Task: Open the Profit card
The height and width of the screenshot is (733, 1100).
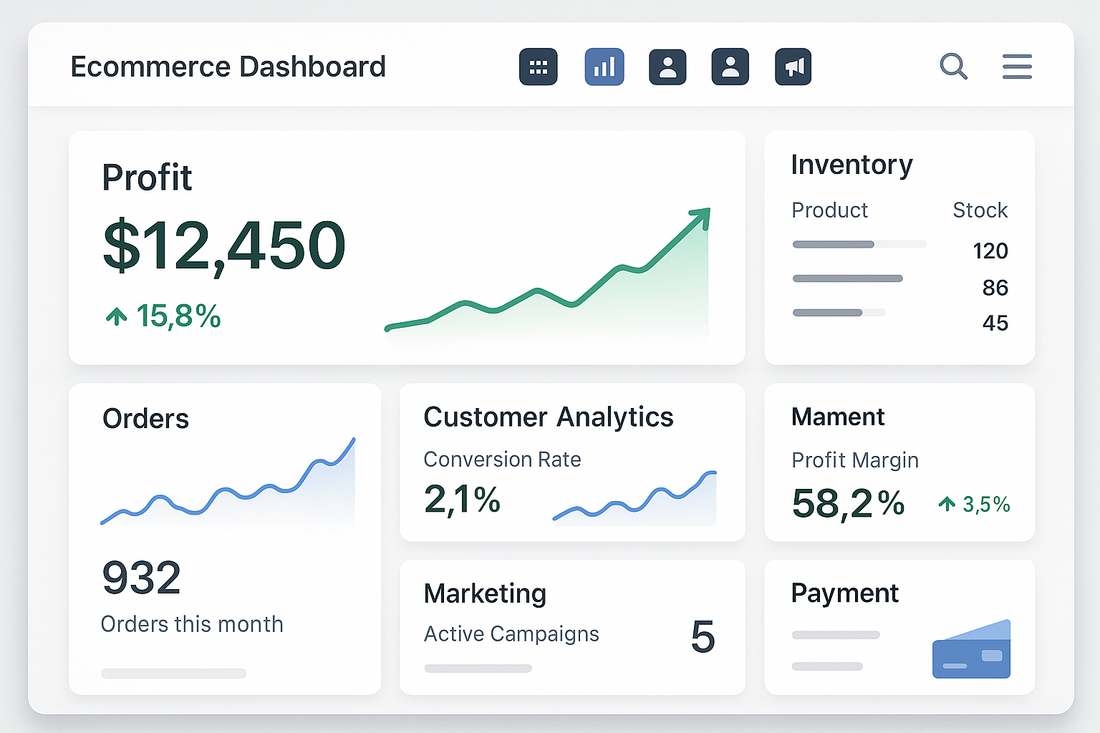Action: [147, 177]
